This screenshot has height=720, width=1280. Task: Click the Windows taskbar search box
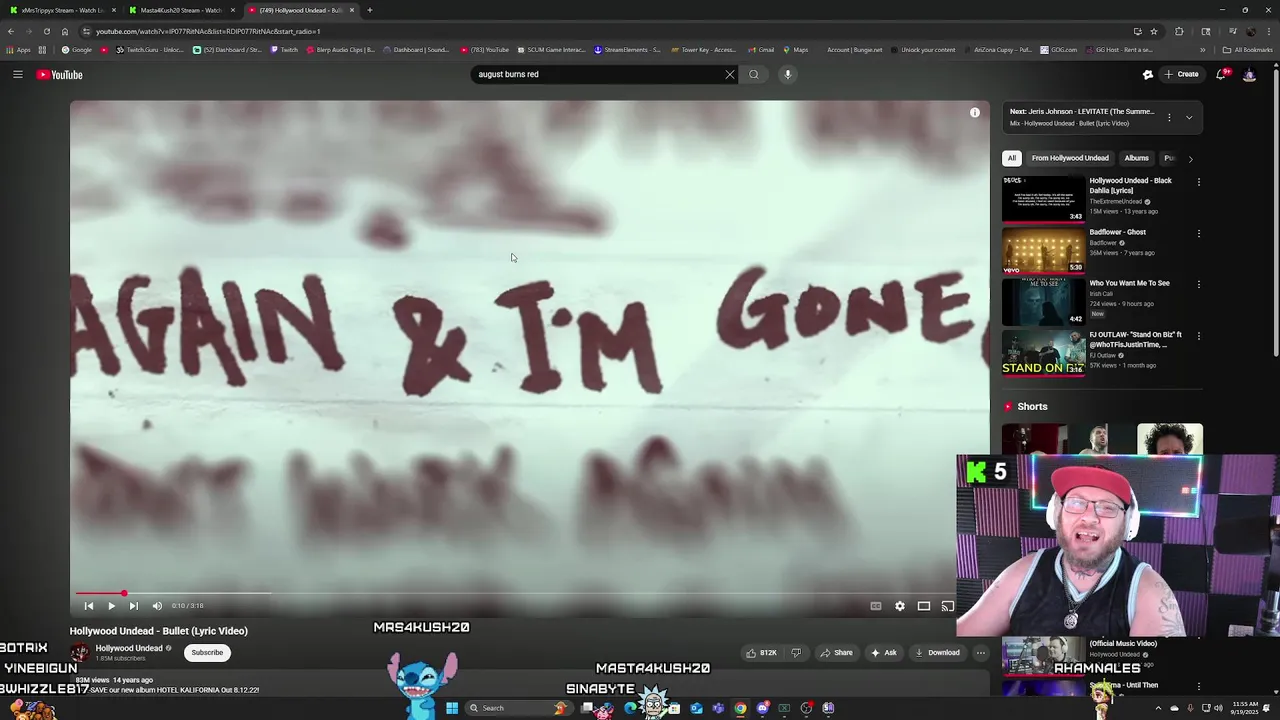click(517, 708)
